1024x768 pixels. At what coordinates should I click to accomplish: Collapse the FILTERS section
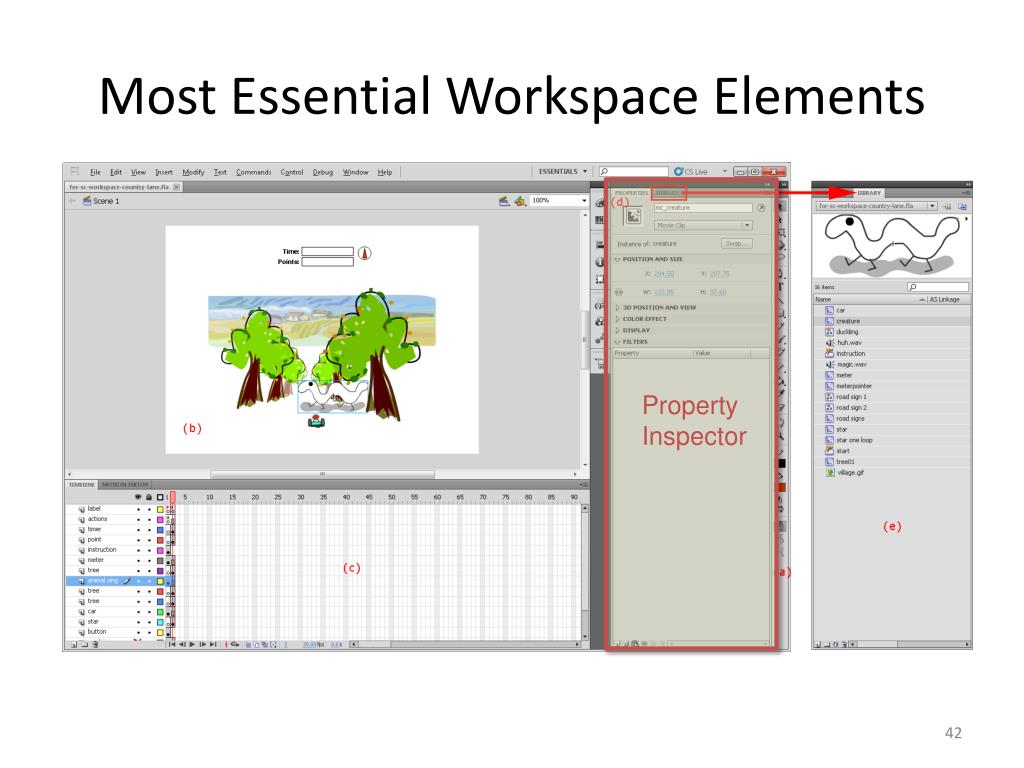coord(618,342)
